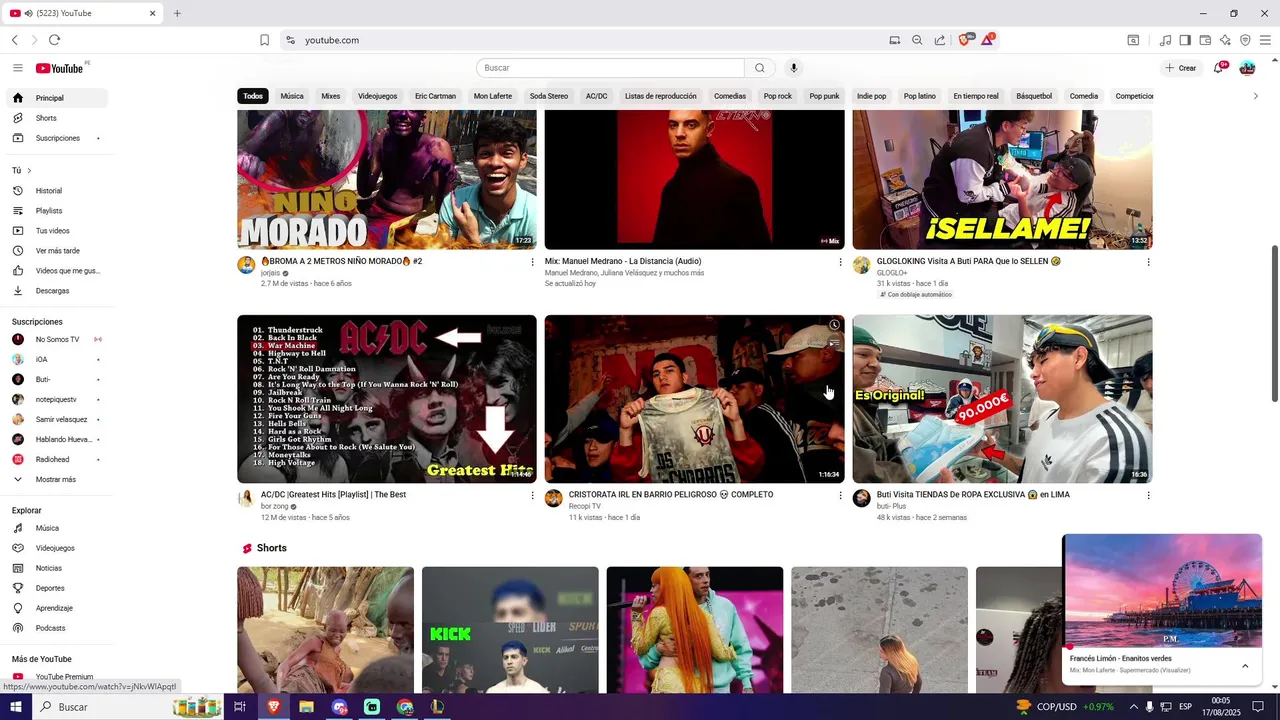The height and width of the screenshot is (720, 1280).
Task: Start voice search with the microphone icon
Action: point(794,68)
